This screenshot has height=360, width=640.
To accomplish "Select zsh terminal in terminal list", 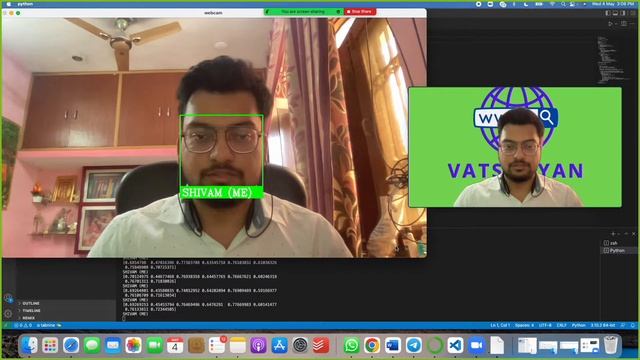I will coord(620,243).
